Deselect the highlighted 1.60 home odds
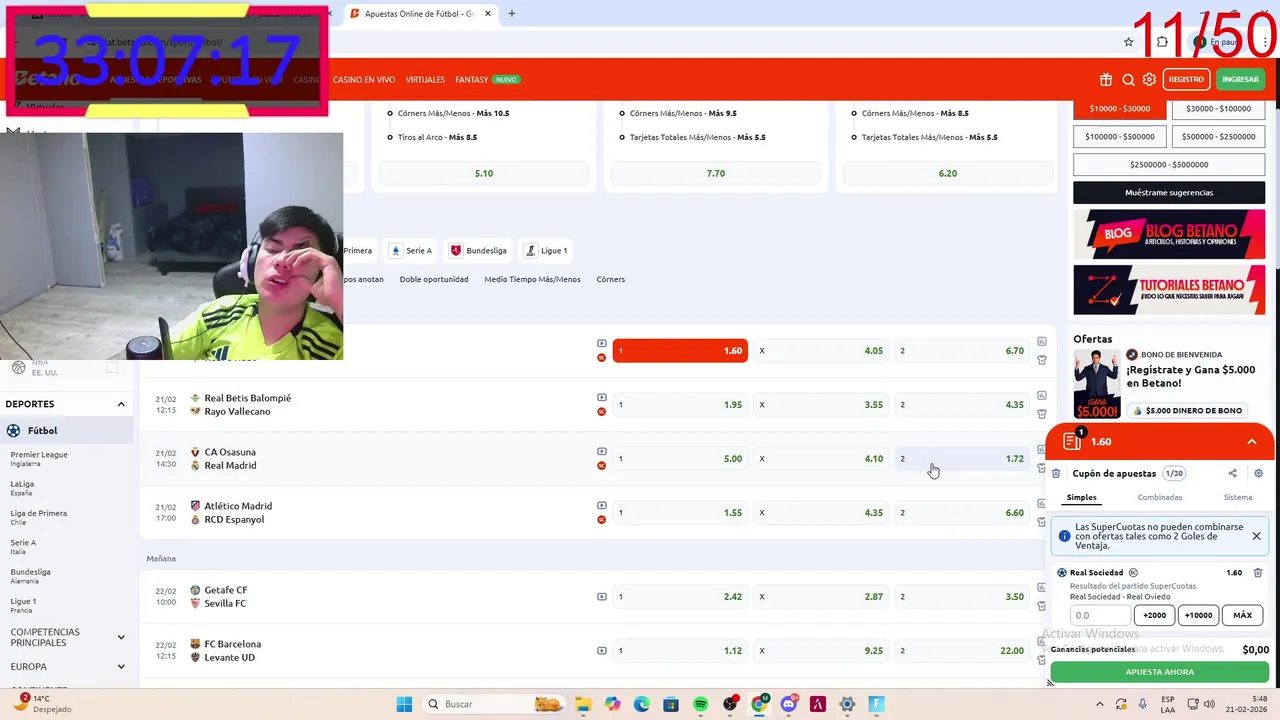The height and width of the screenshot is (720, 1280). tap(680, 351)
